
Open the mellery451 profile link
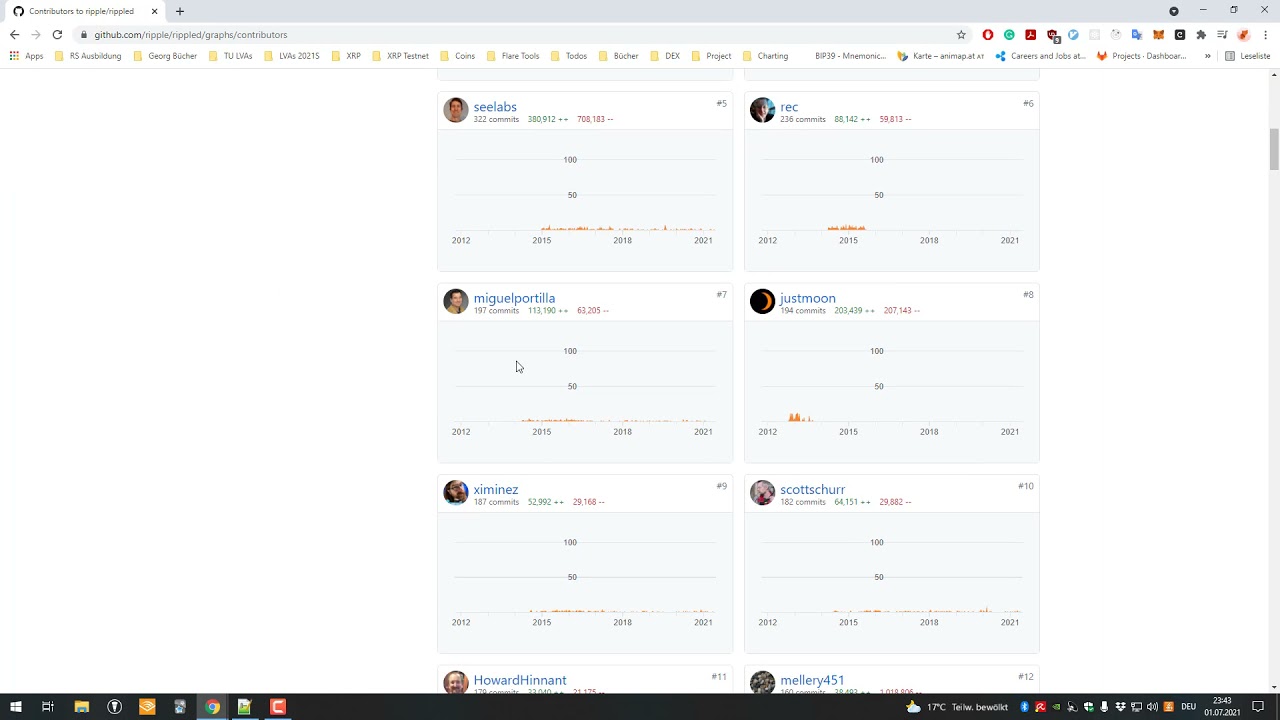point(812,680)
